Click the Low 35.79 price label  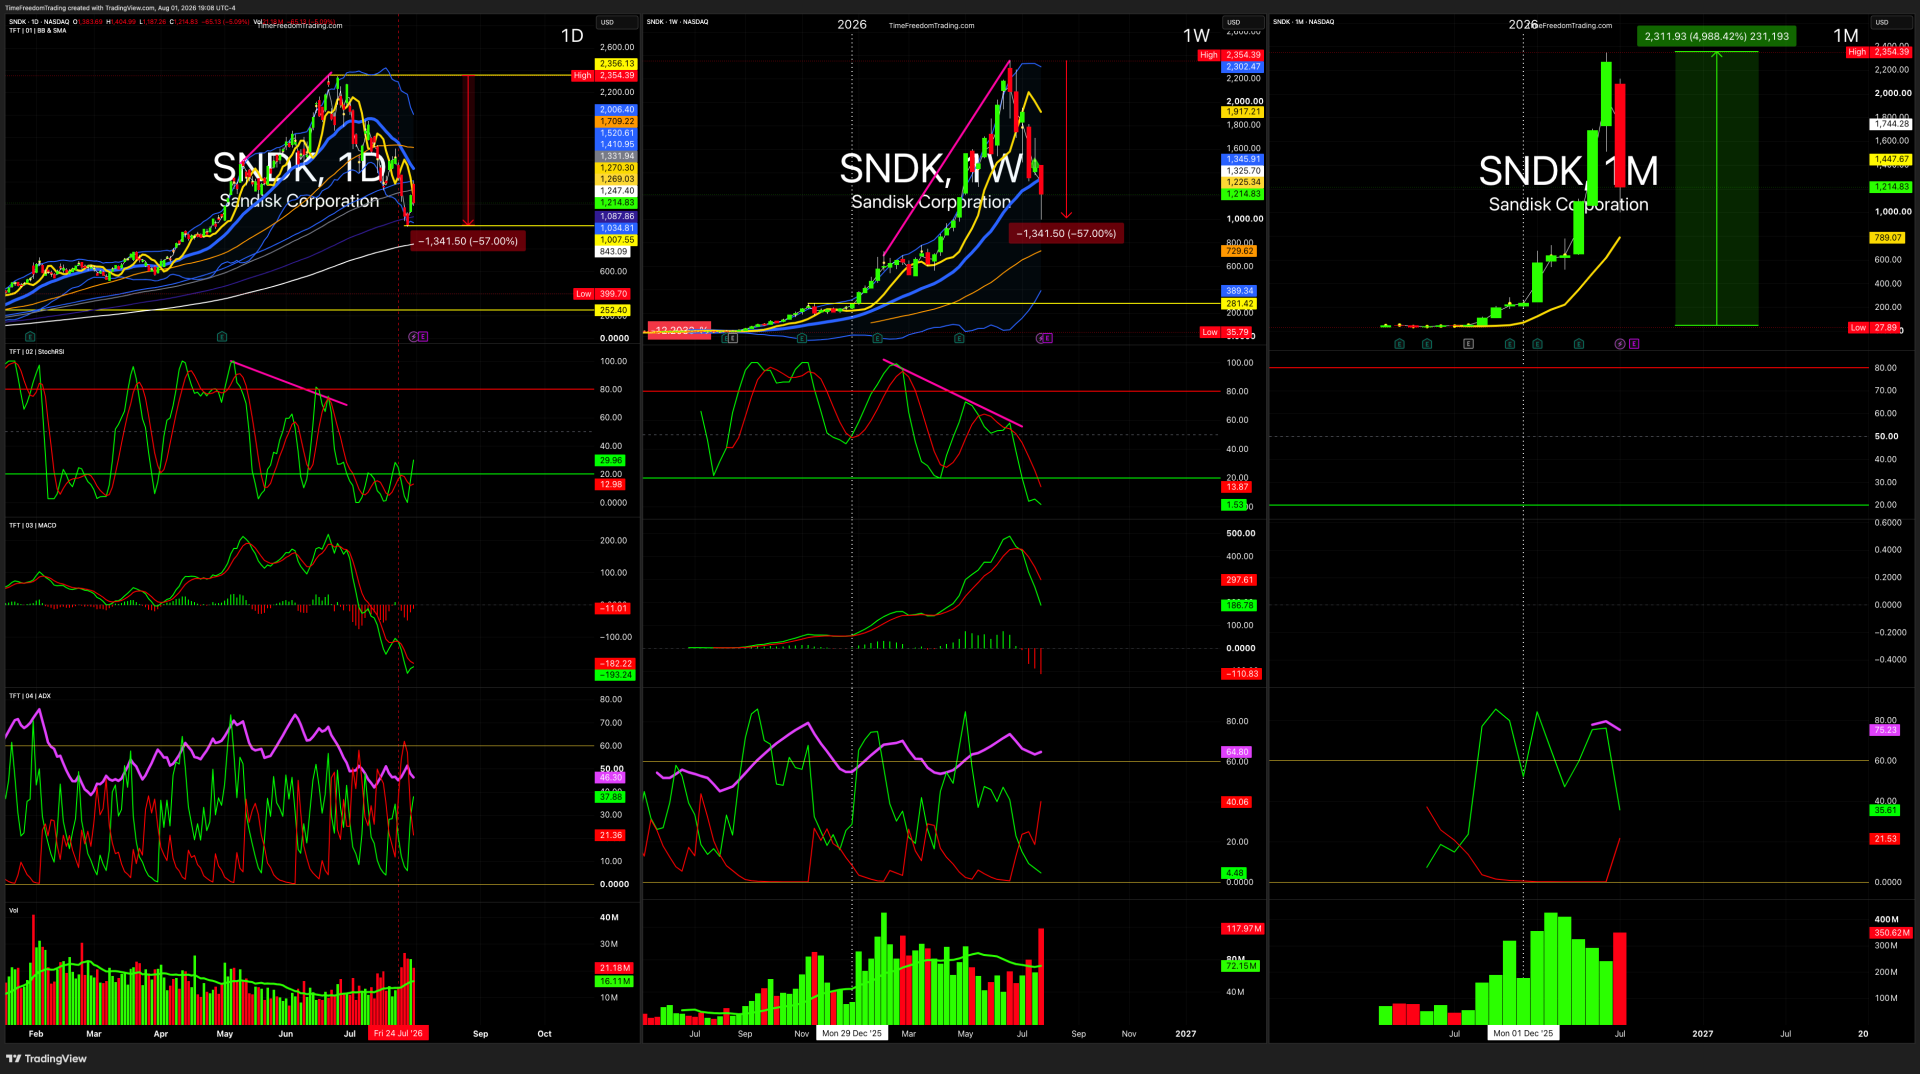coord(1227,332)
